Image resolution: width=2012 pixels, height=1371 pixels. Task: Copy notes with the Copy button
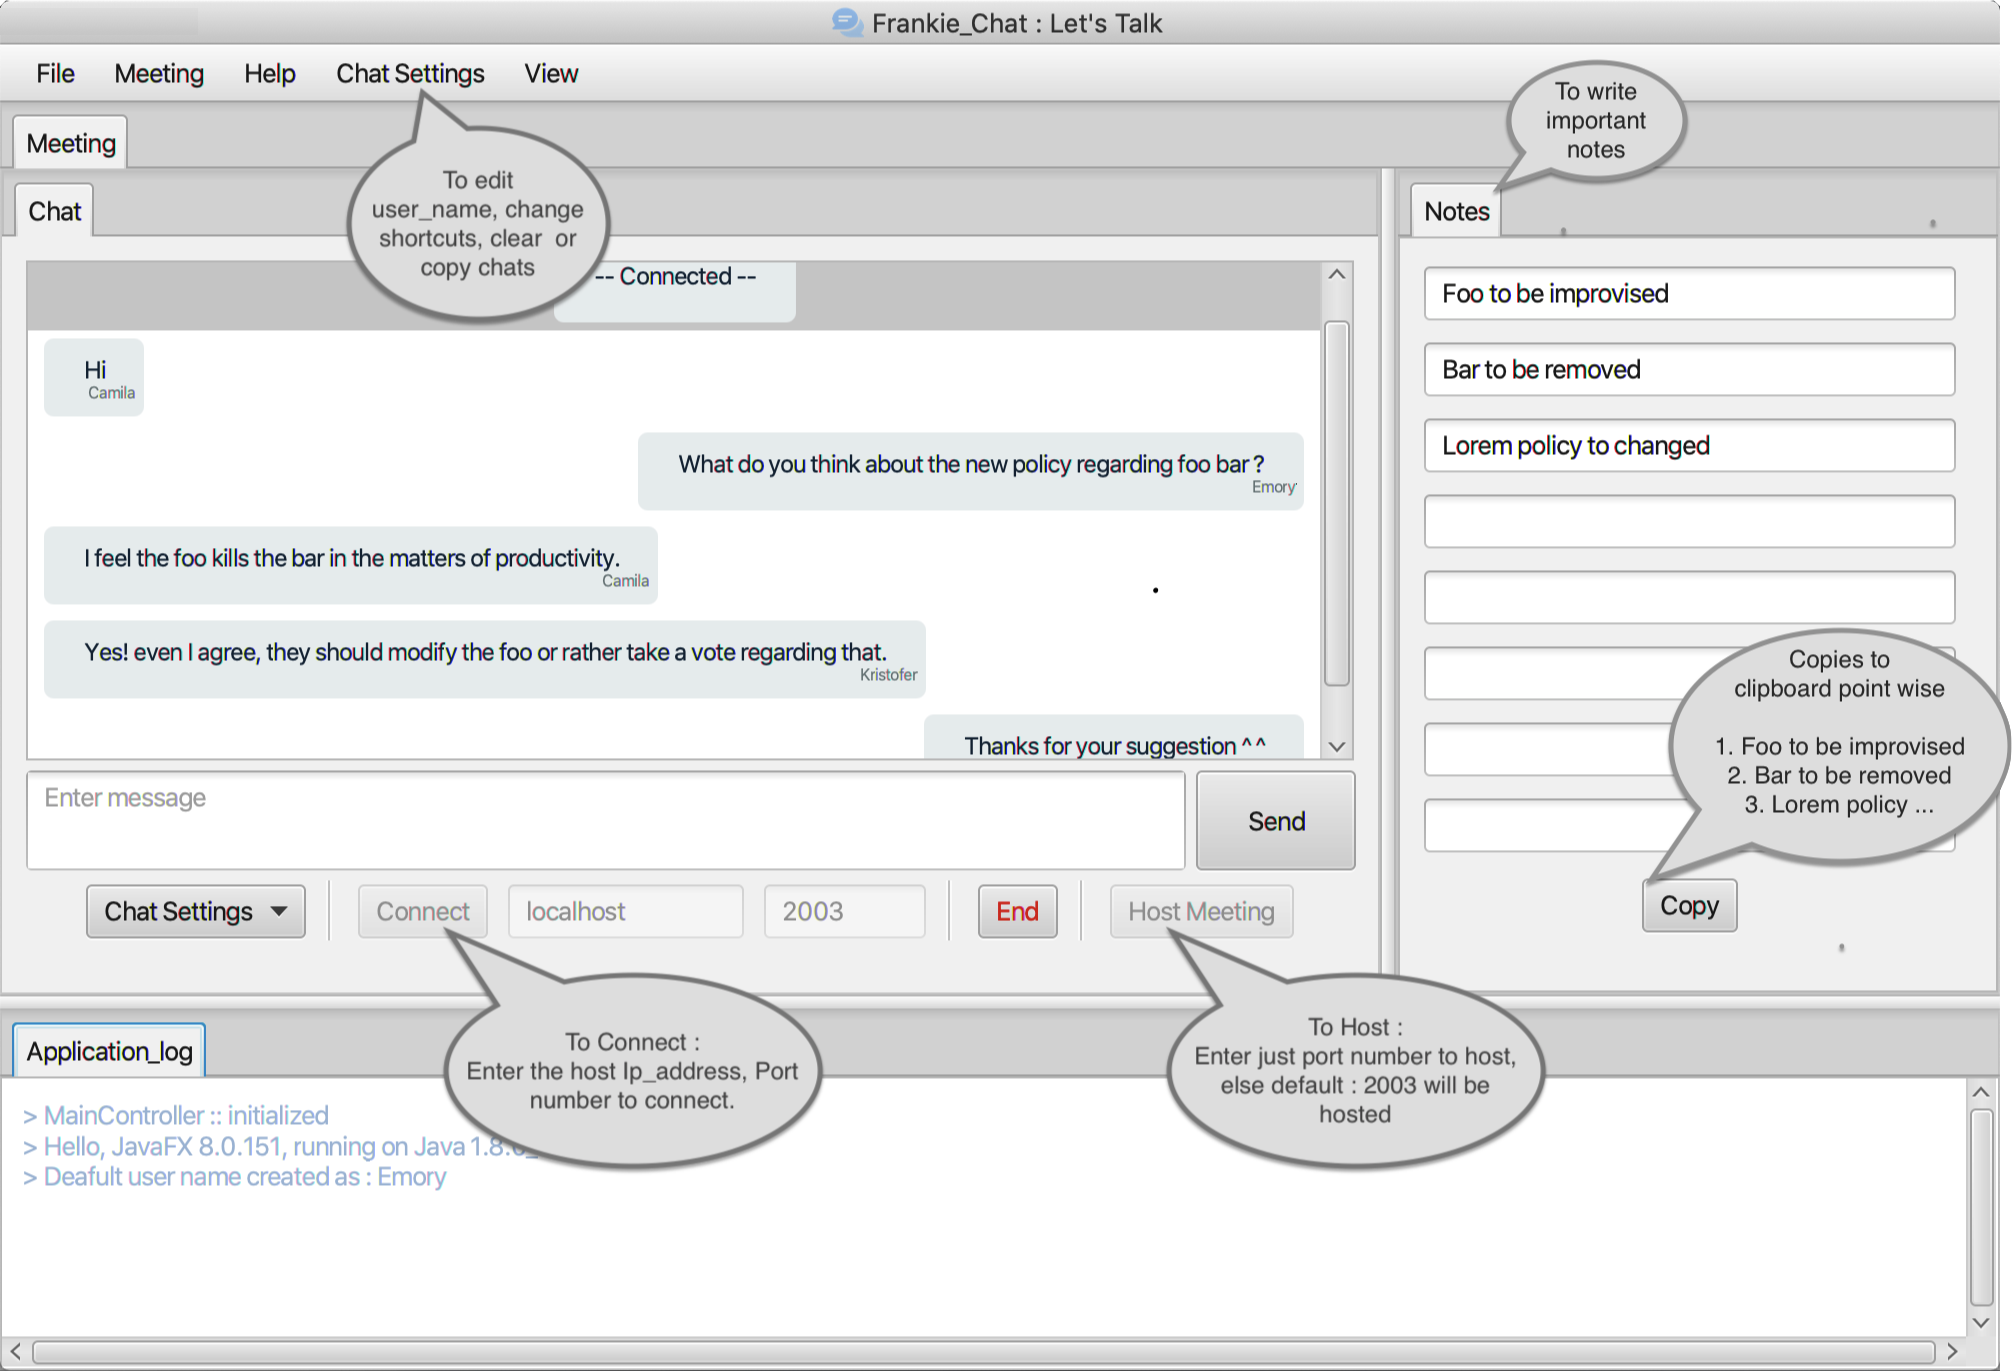click(x=1689, y=905)
